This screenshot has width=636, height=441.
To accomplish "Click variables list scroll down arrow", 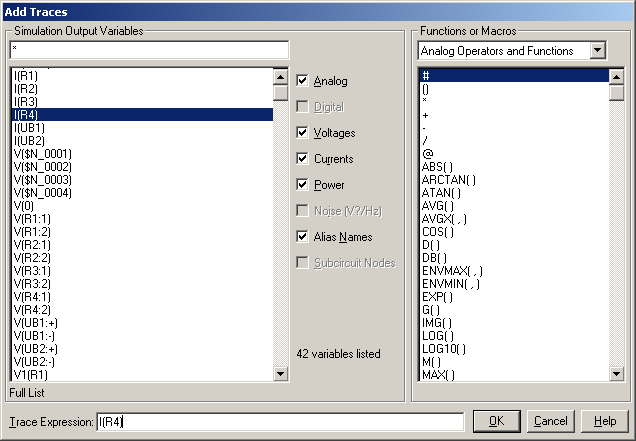I will [x=281, y=373].
